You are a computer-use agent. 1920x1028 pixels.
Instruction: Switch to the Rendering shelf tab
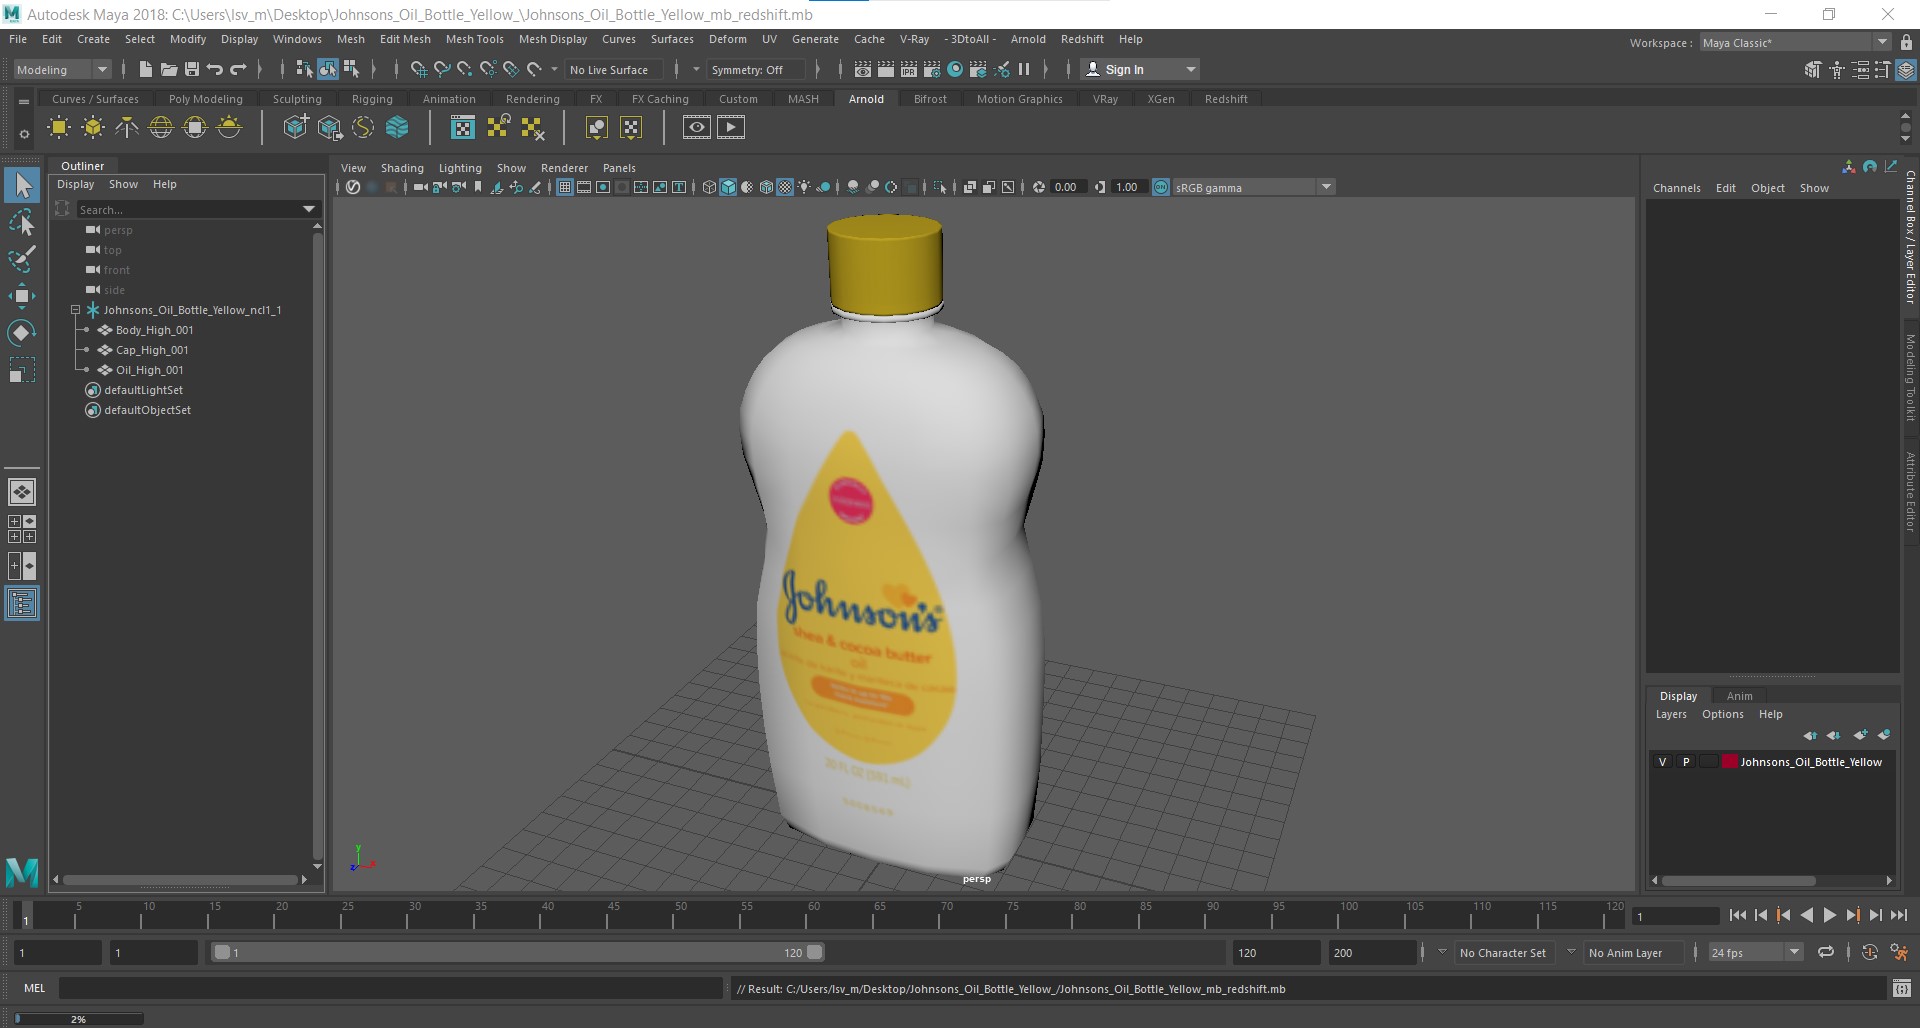pyautogui.click(x=532, y=99)
